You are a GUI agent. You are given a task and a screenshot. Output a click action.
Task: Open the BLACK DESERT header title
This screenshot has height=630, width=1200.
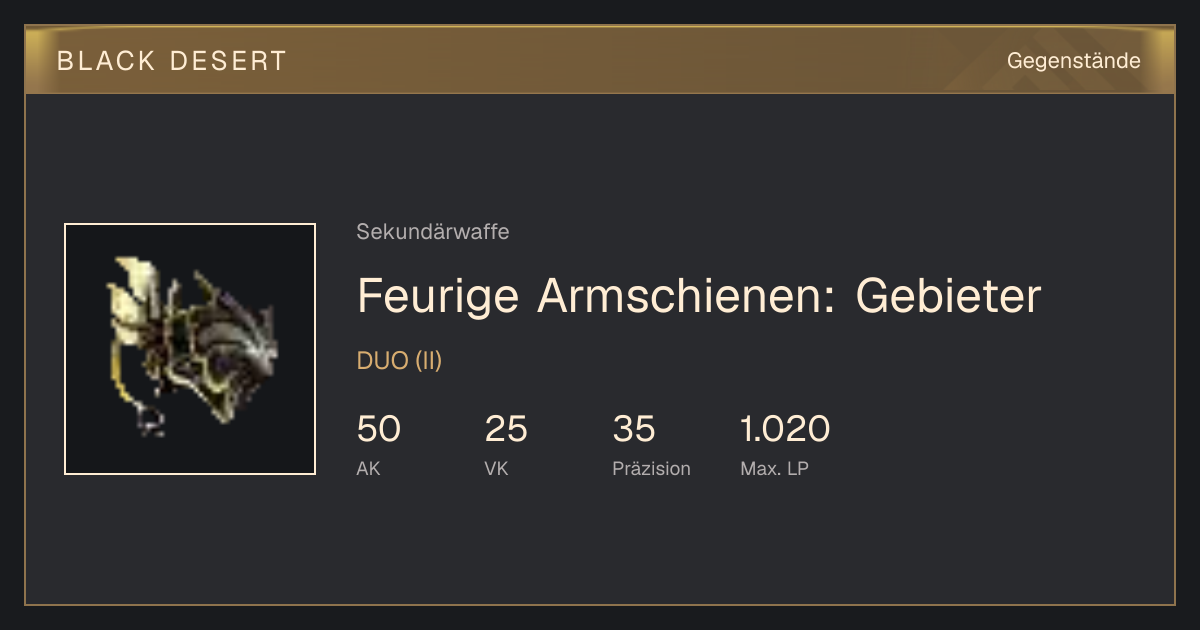[172, 61]
